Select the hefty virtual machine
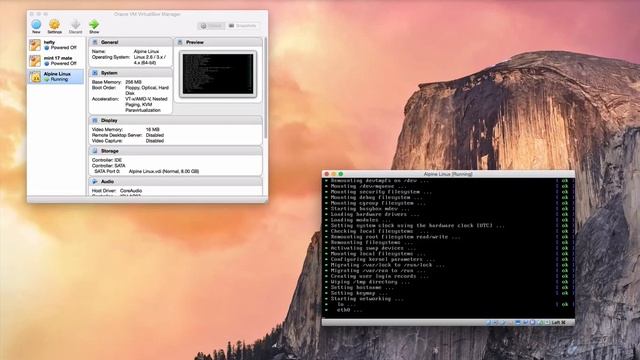The height and width of the screenshot is (360, 640). (x=56, y=44)
